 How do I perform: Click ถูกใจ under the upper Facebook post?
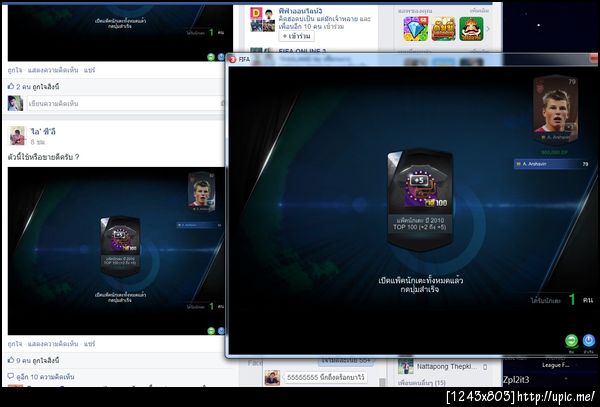tap(15, 70)
